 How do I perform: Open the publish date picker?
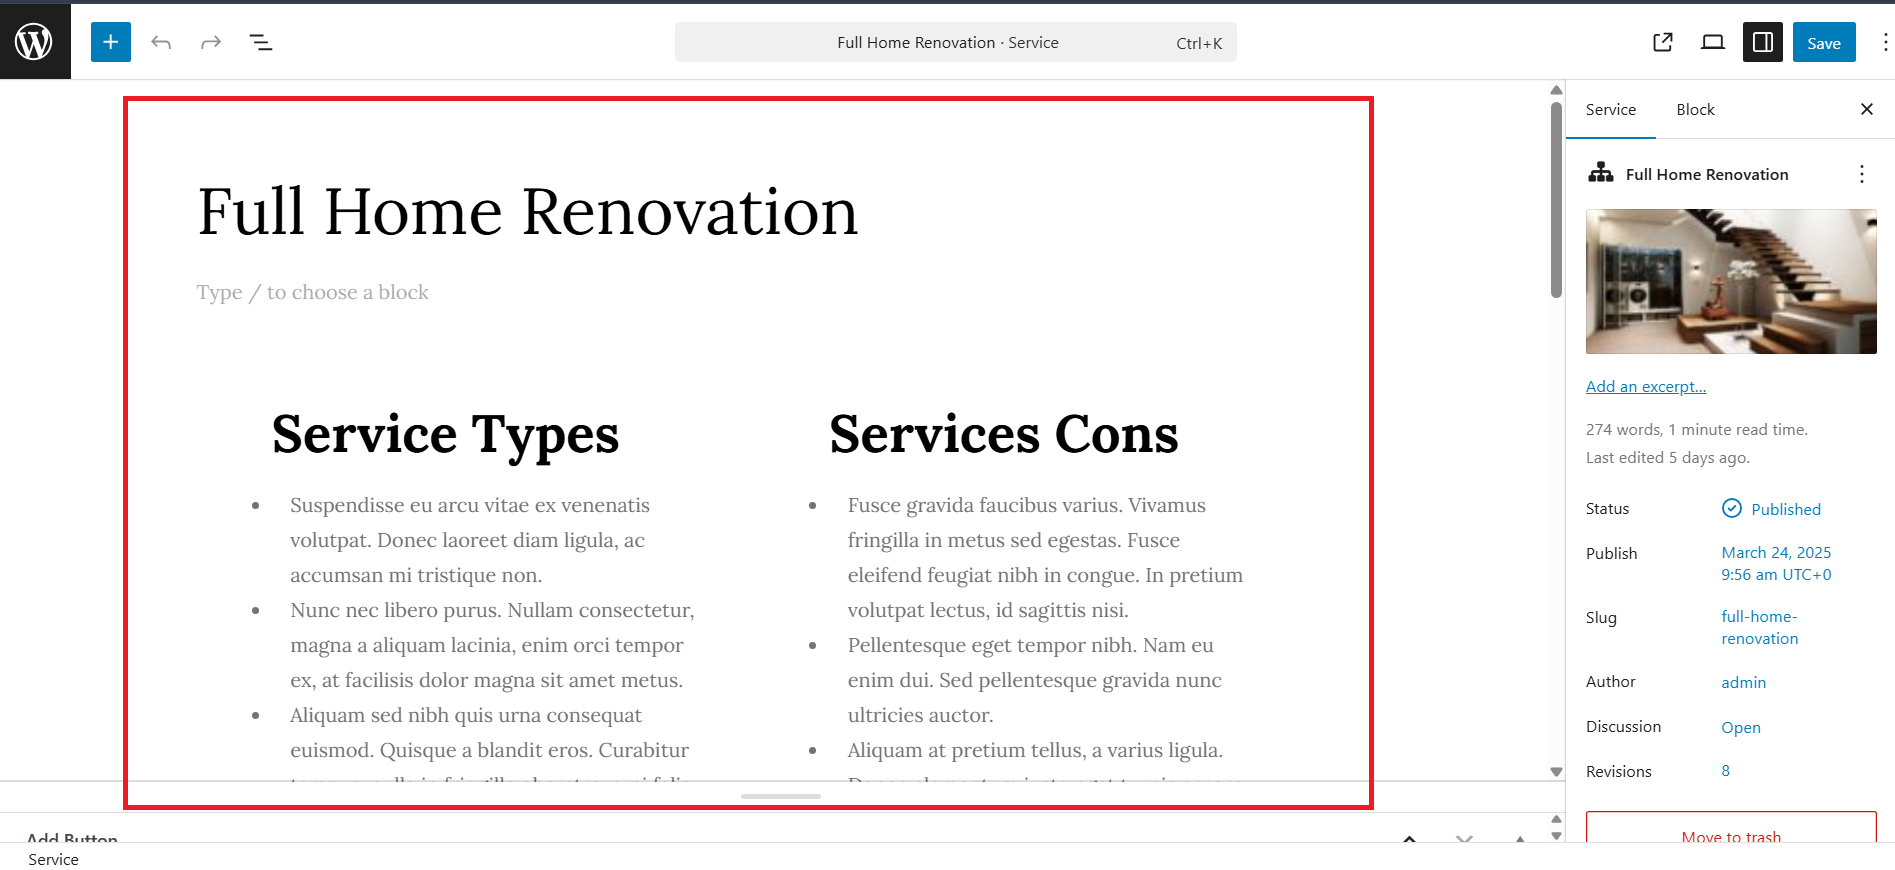pos(1776,564)
